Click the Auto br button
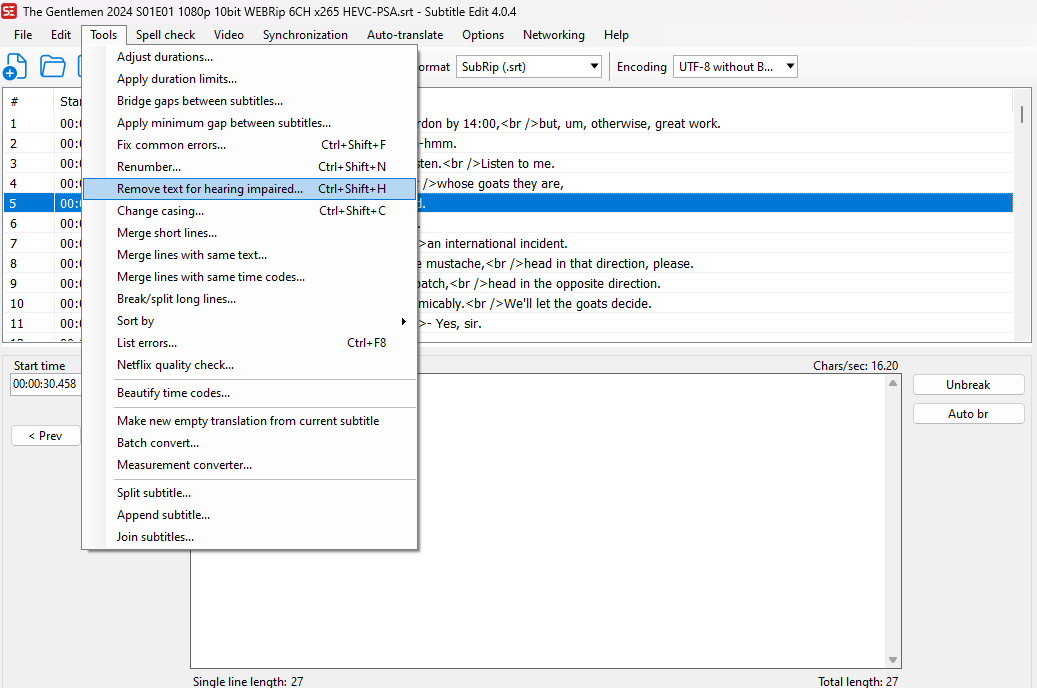The height and width of the screenshot is (688, 1037). tap(968, 413)
